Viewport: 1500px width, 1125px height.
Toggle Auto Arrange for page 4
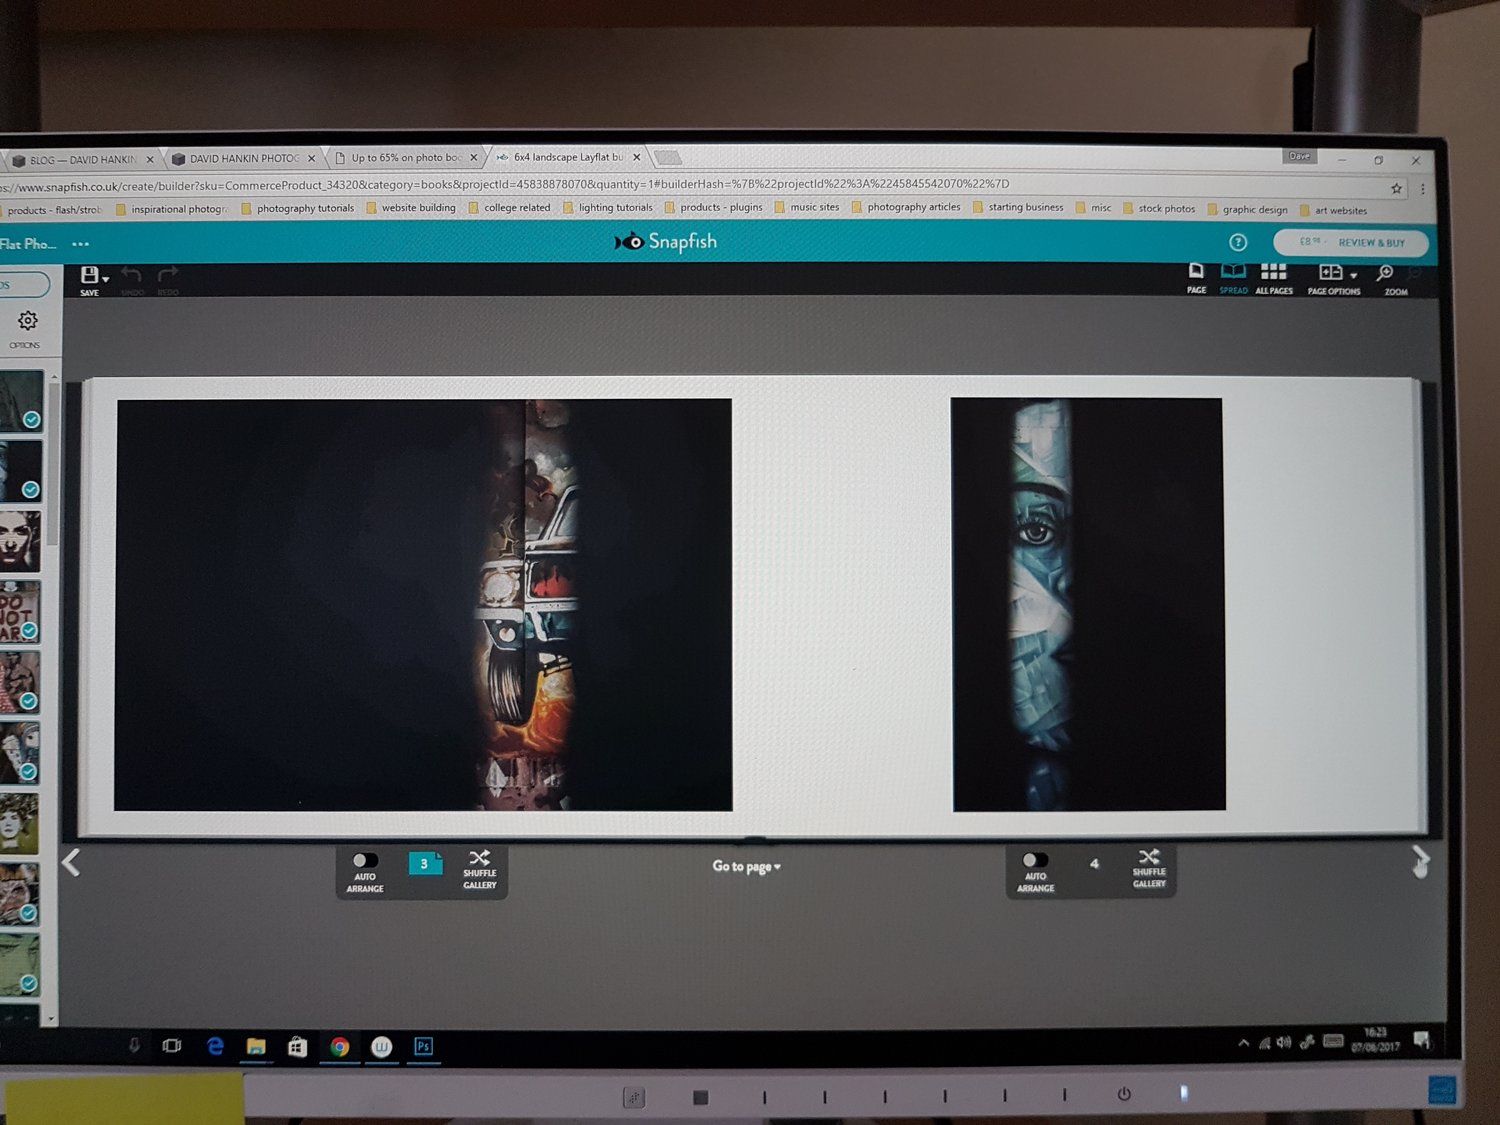(1035, 860)
